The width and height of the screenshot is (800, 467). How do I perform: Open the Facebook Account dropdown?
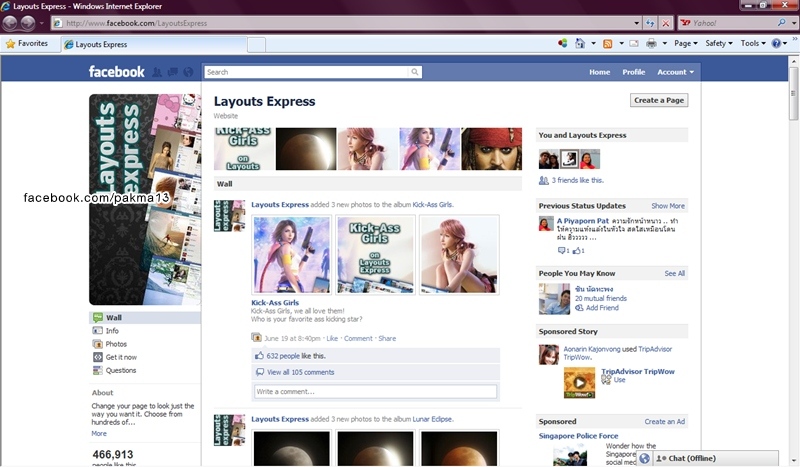pos(675,72)
